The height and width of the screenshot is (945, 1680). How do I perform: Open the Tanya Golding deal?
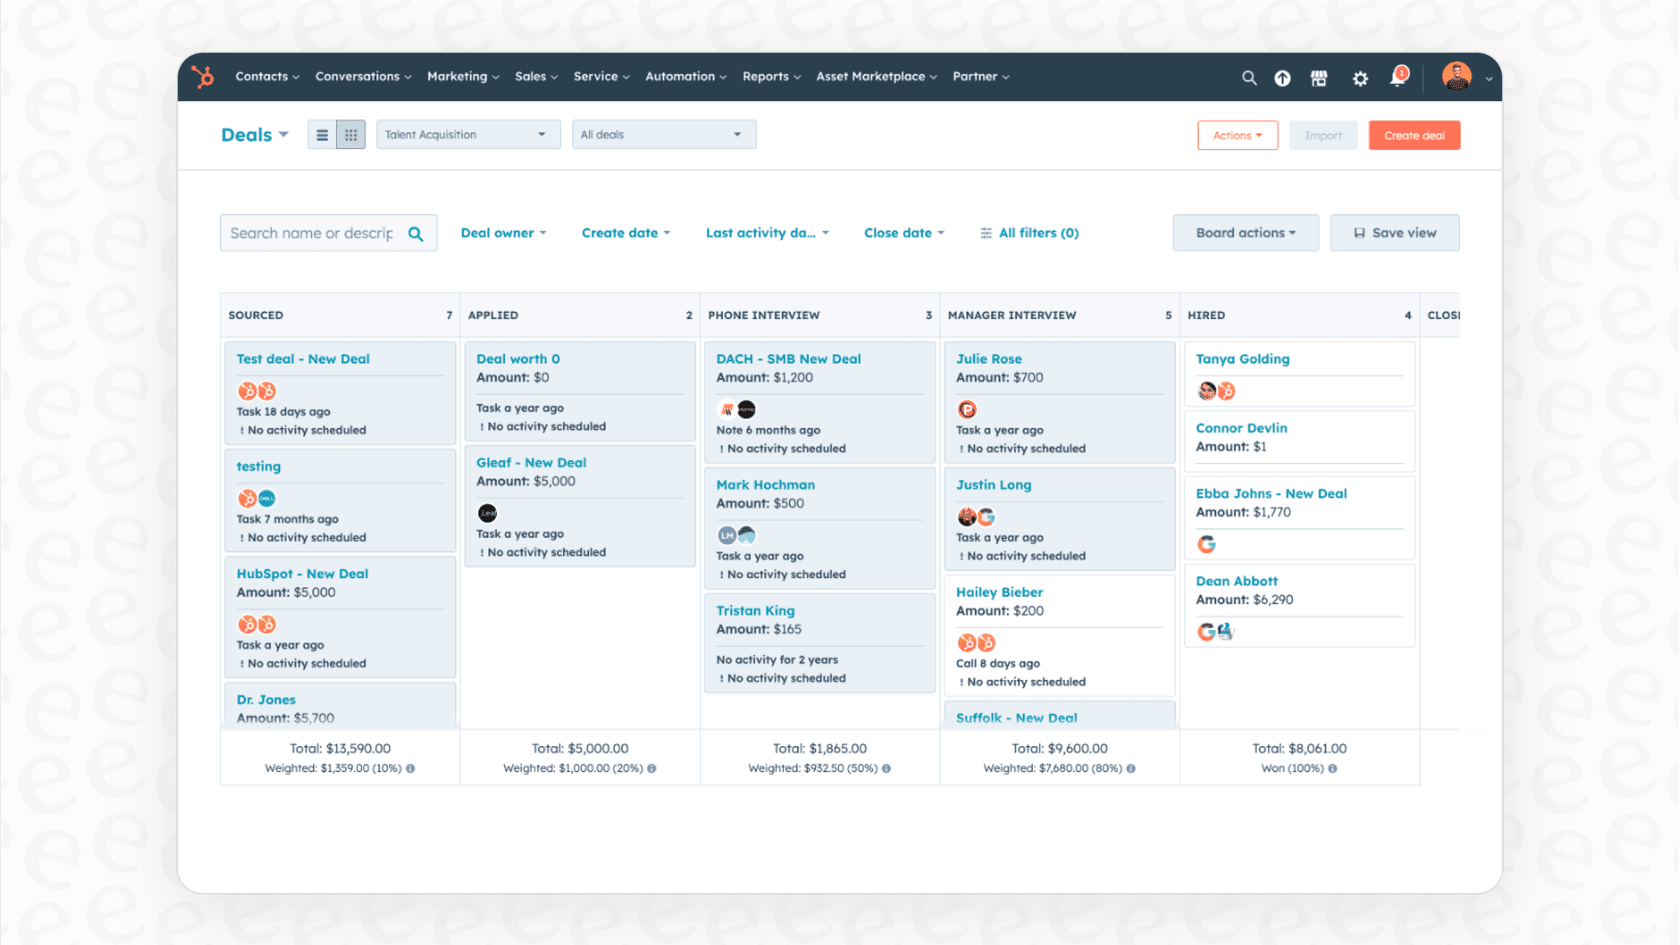point(1244,358)
